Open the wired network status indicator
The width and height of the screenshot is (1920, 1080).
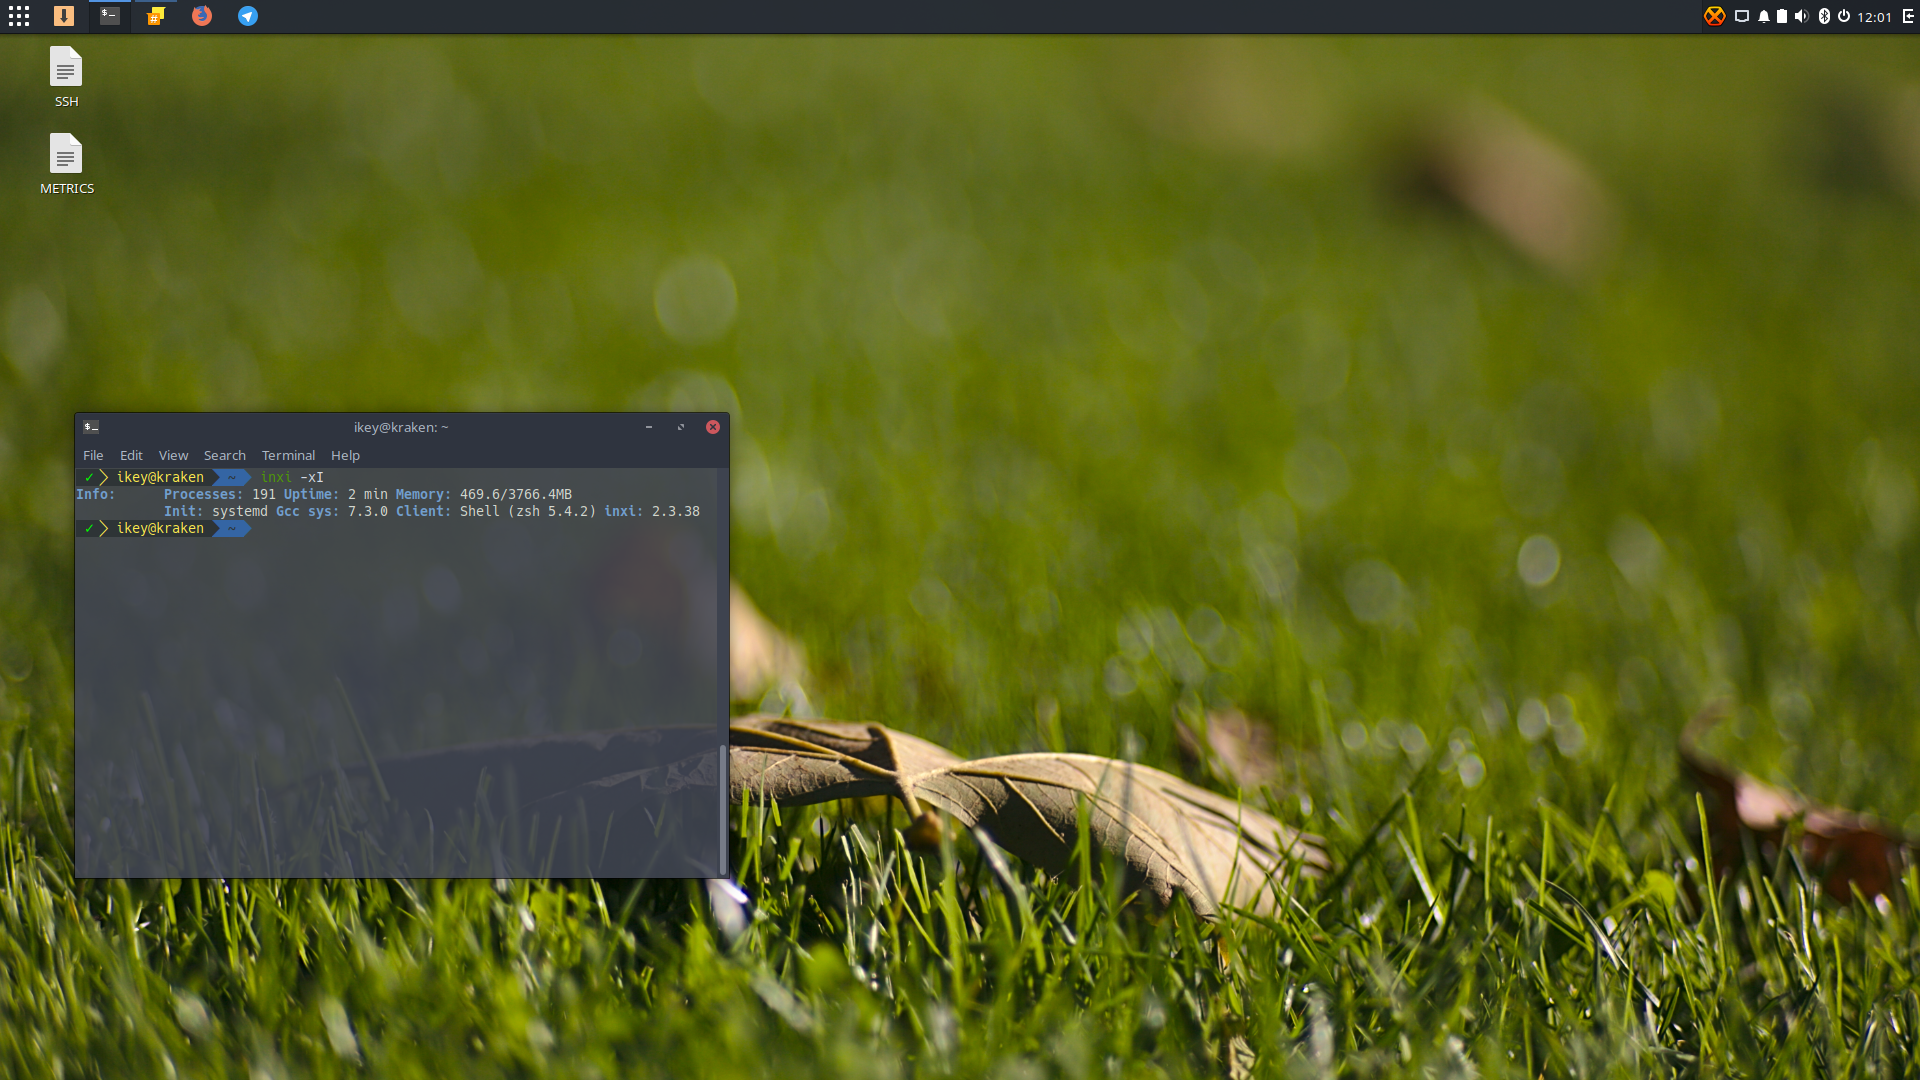[1742, 16]
